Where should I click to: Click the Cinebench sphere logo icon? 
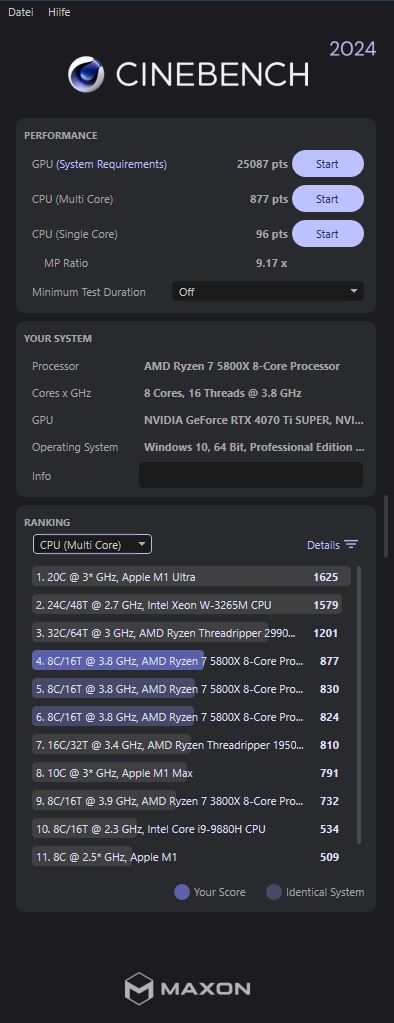(86, 74)
